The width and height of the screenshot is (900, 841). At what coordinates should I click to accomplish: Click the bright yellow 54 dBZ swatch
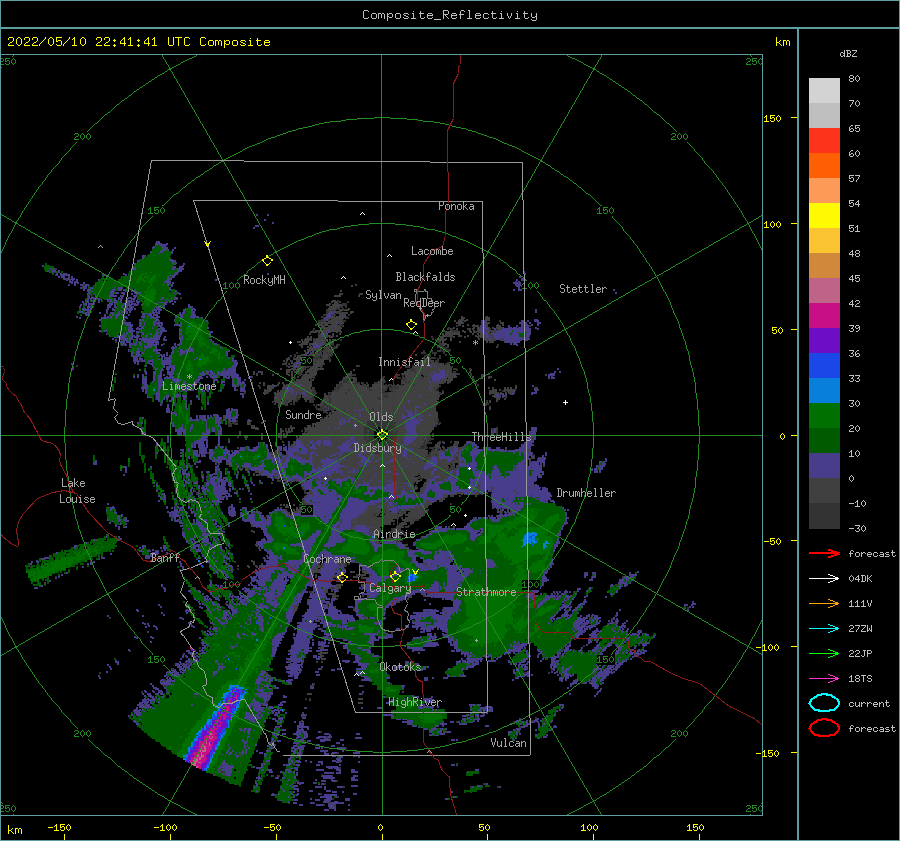(x=824, y=215)
